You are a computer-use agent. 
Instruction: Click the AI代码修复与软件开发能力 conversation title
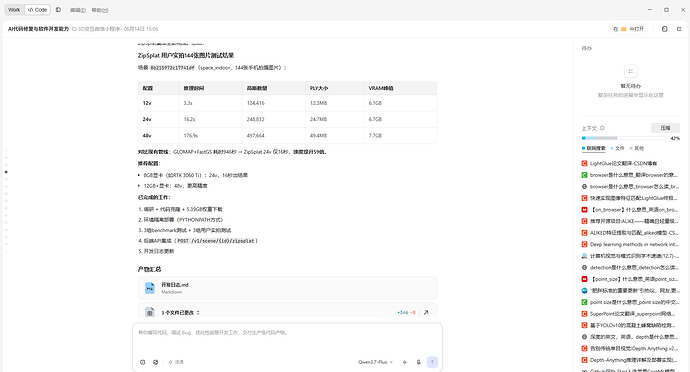point(38,29)
